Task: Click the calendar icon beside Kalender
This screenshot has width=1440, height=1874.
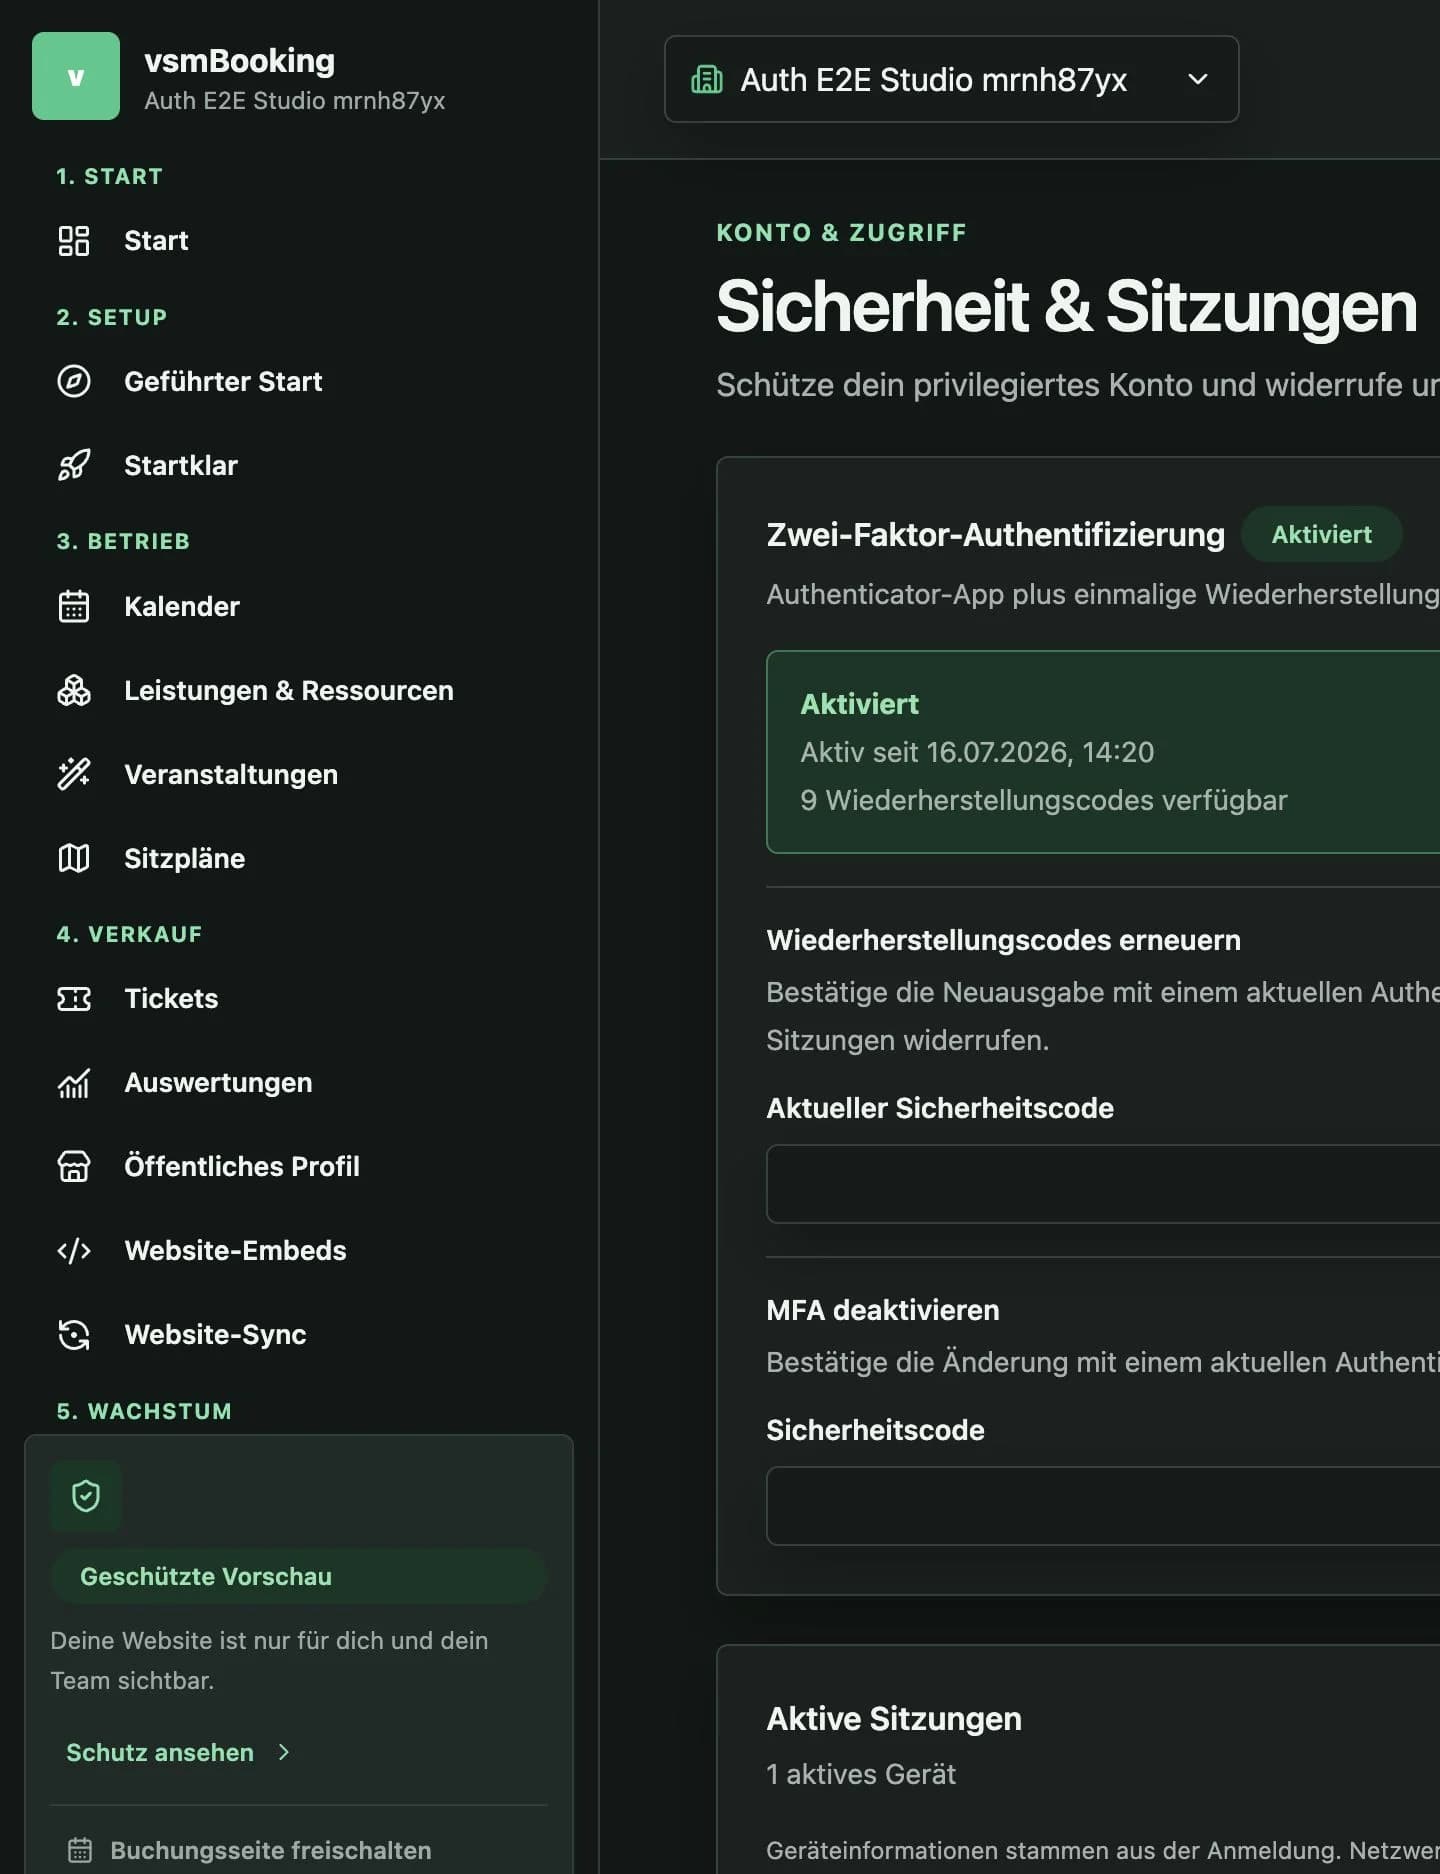Action: pos(74,606)
